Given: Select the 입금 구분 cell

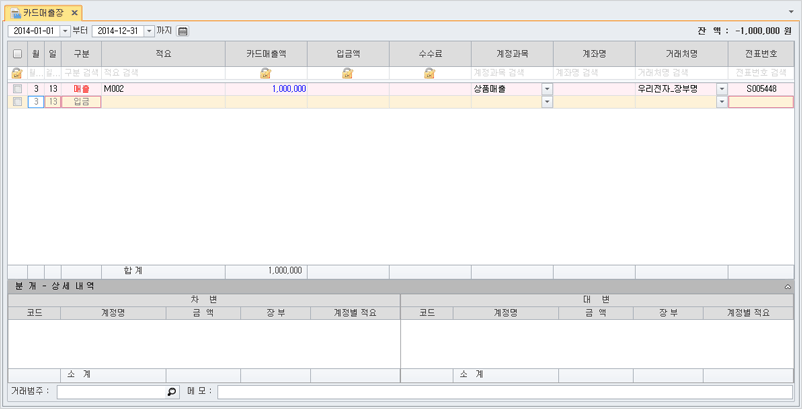Looking at the screenshot, I should 81,102.
